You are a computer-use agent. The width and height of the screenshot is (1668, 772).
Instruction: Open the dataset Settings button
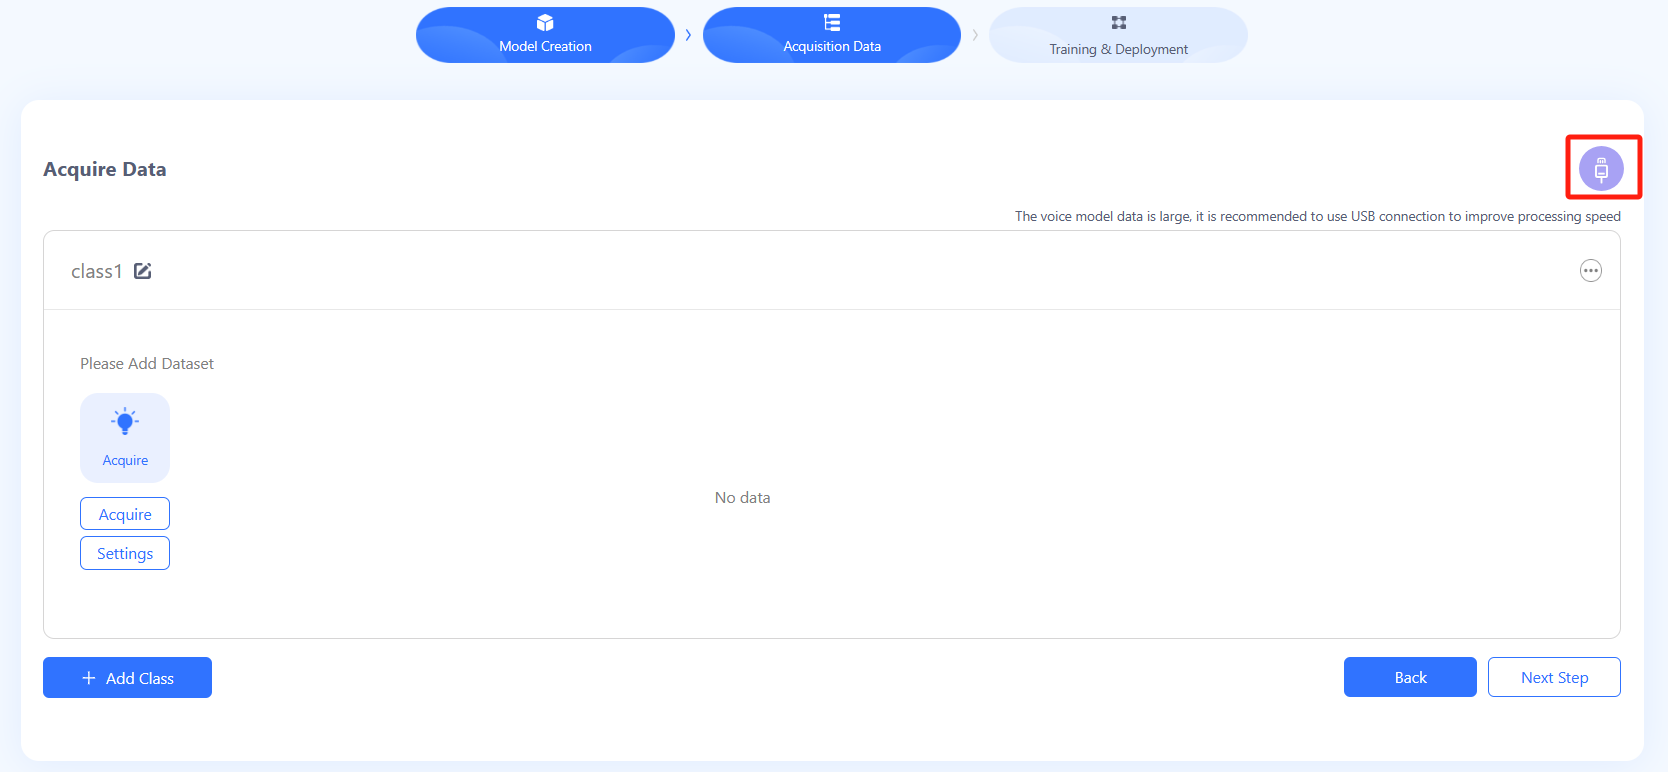pyautogui.click(x=125, y=553)
